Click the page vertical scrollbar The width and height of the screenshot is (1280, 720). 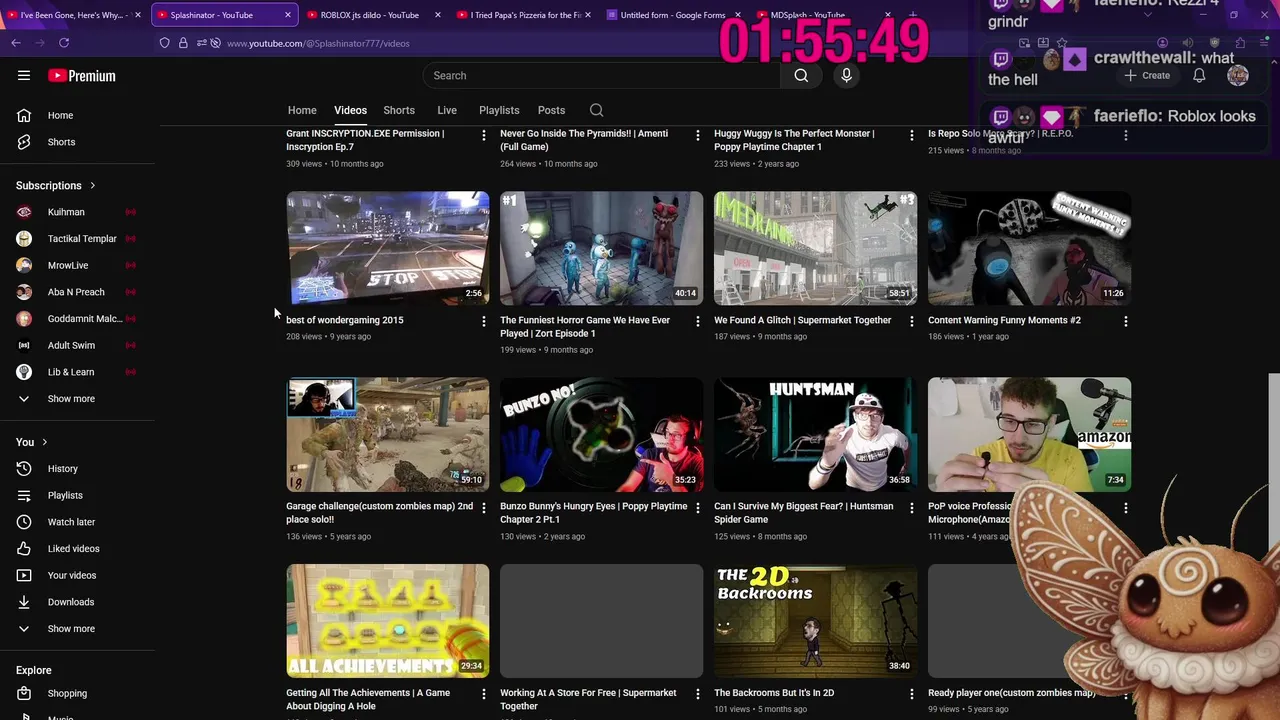tap(1274, 460)
